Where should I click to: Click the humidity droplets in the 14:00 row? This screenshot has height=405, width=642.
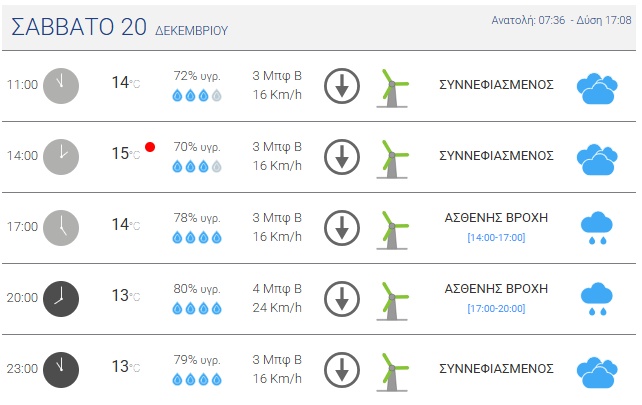pyautogui.click(x=197, y=166)
